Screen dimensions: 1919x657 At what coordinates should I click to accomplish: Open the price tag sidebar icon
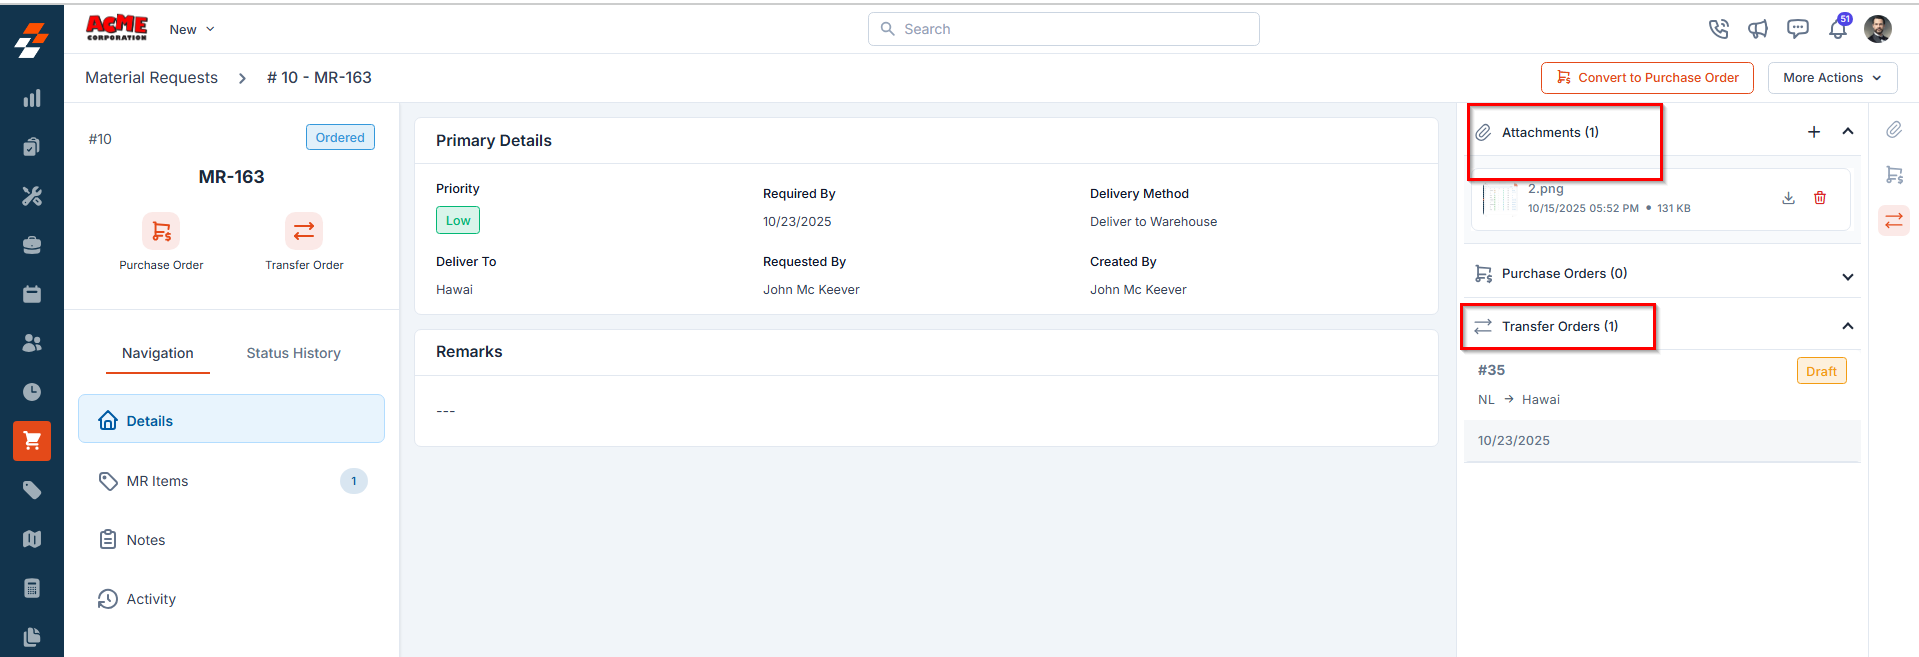coord(32,490)
